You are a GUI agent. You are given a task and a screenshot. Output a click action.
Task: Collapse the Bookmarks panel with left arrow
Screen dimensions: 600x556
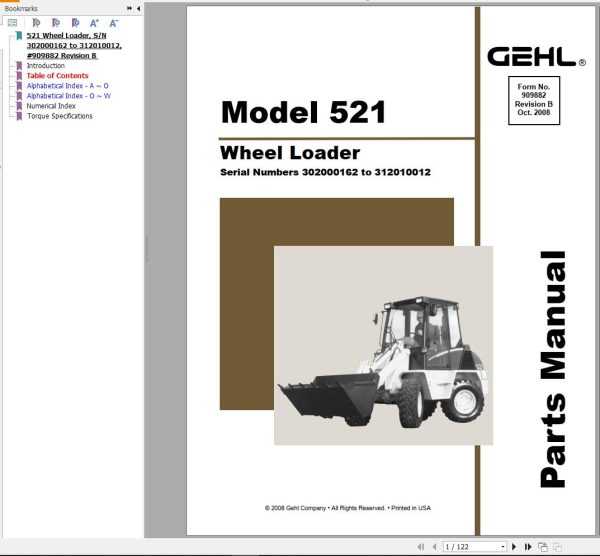(x=138, y=8)
